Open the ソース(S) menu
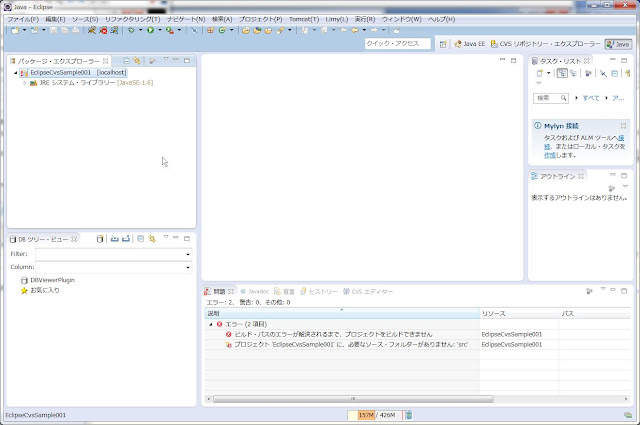This screenshot has width=640, height=425. [x=85, y=19]
